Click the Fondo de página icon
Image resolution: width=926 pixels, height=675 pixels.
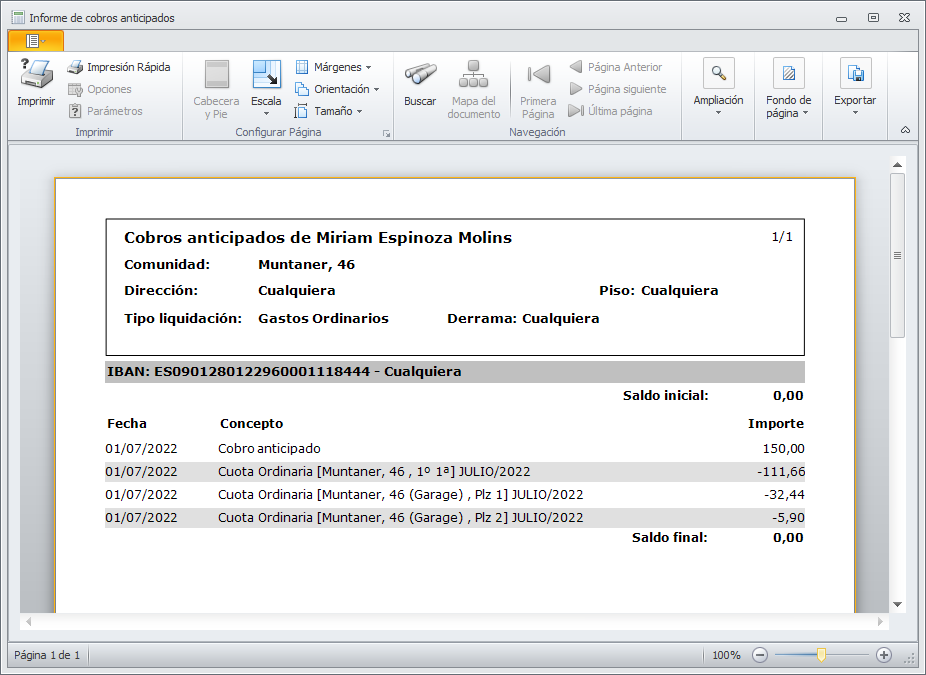788,74
